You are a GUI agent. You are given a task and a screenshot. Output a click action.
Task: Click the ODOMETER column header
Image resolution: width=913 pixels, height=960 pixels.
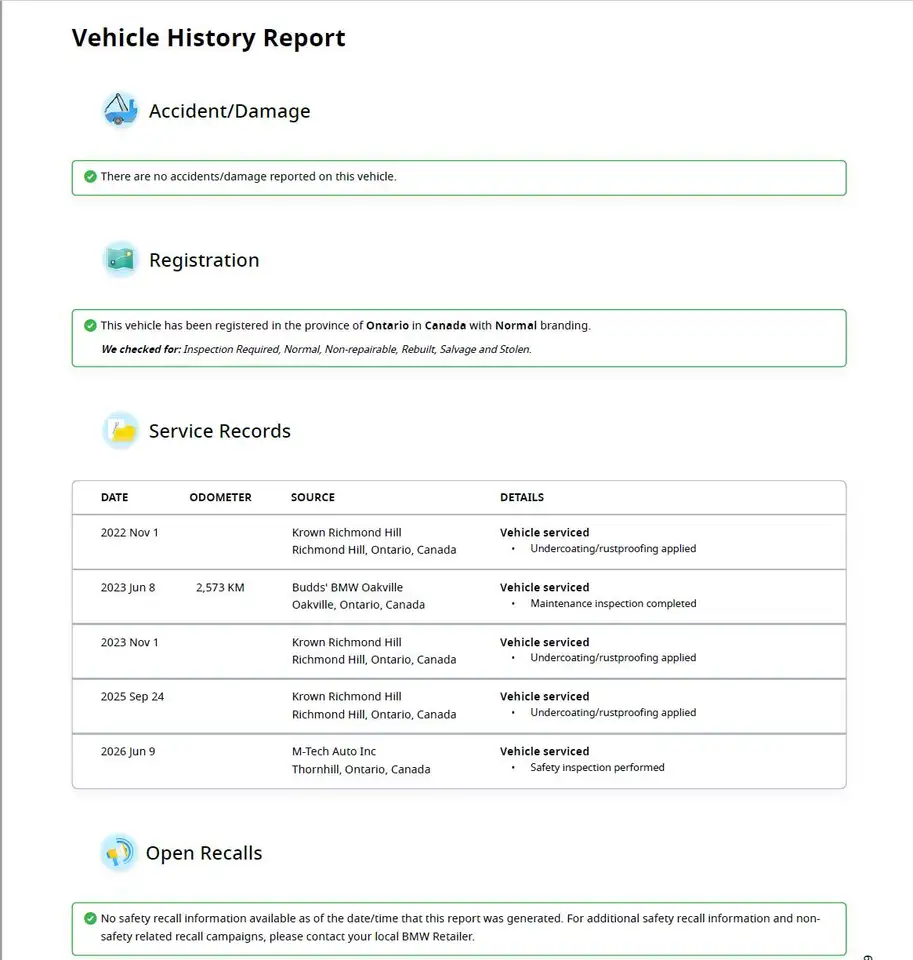[220, 497]
